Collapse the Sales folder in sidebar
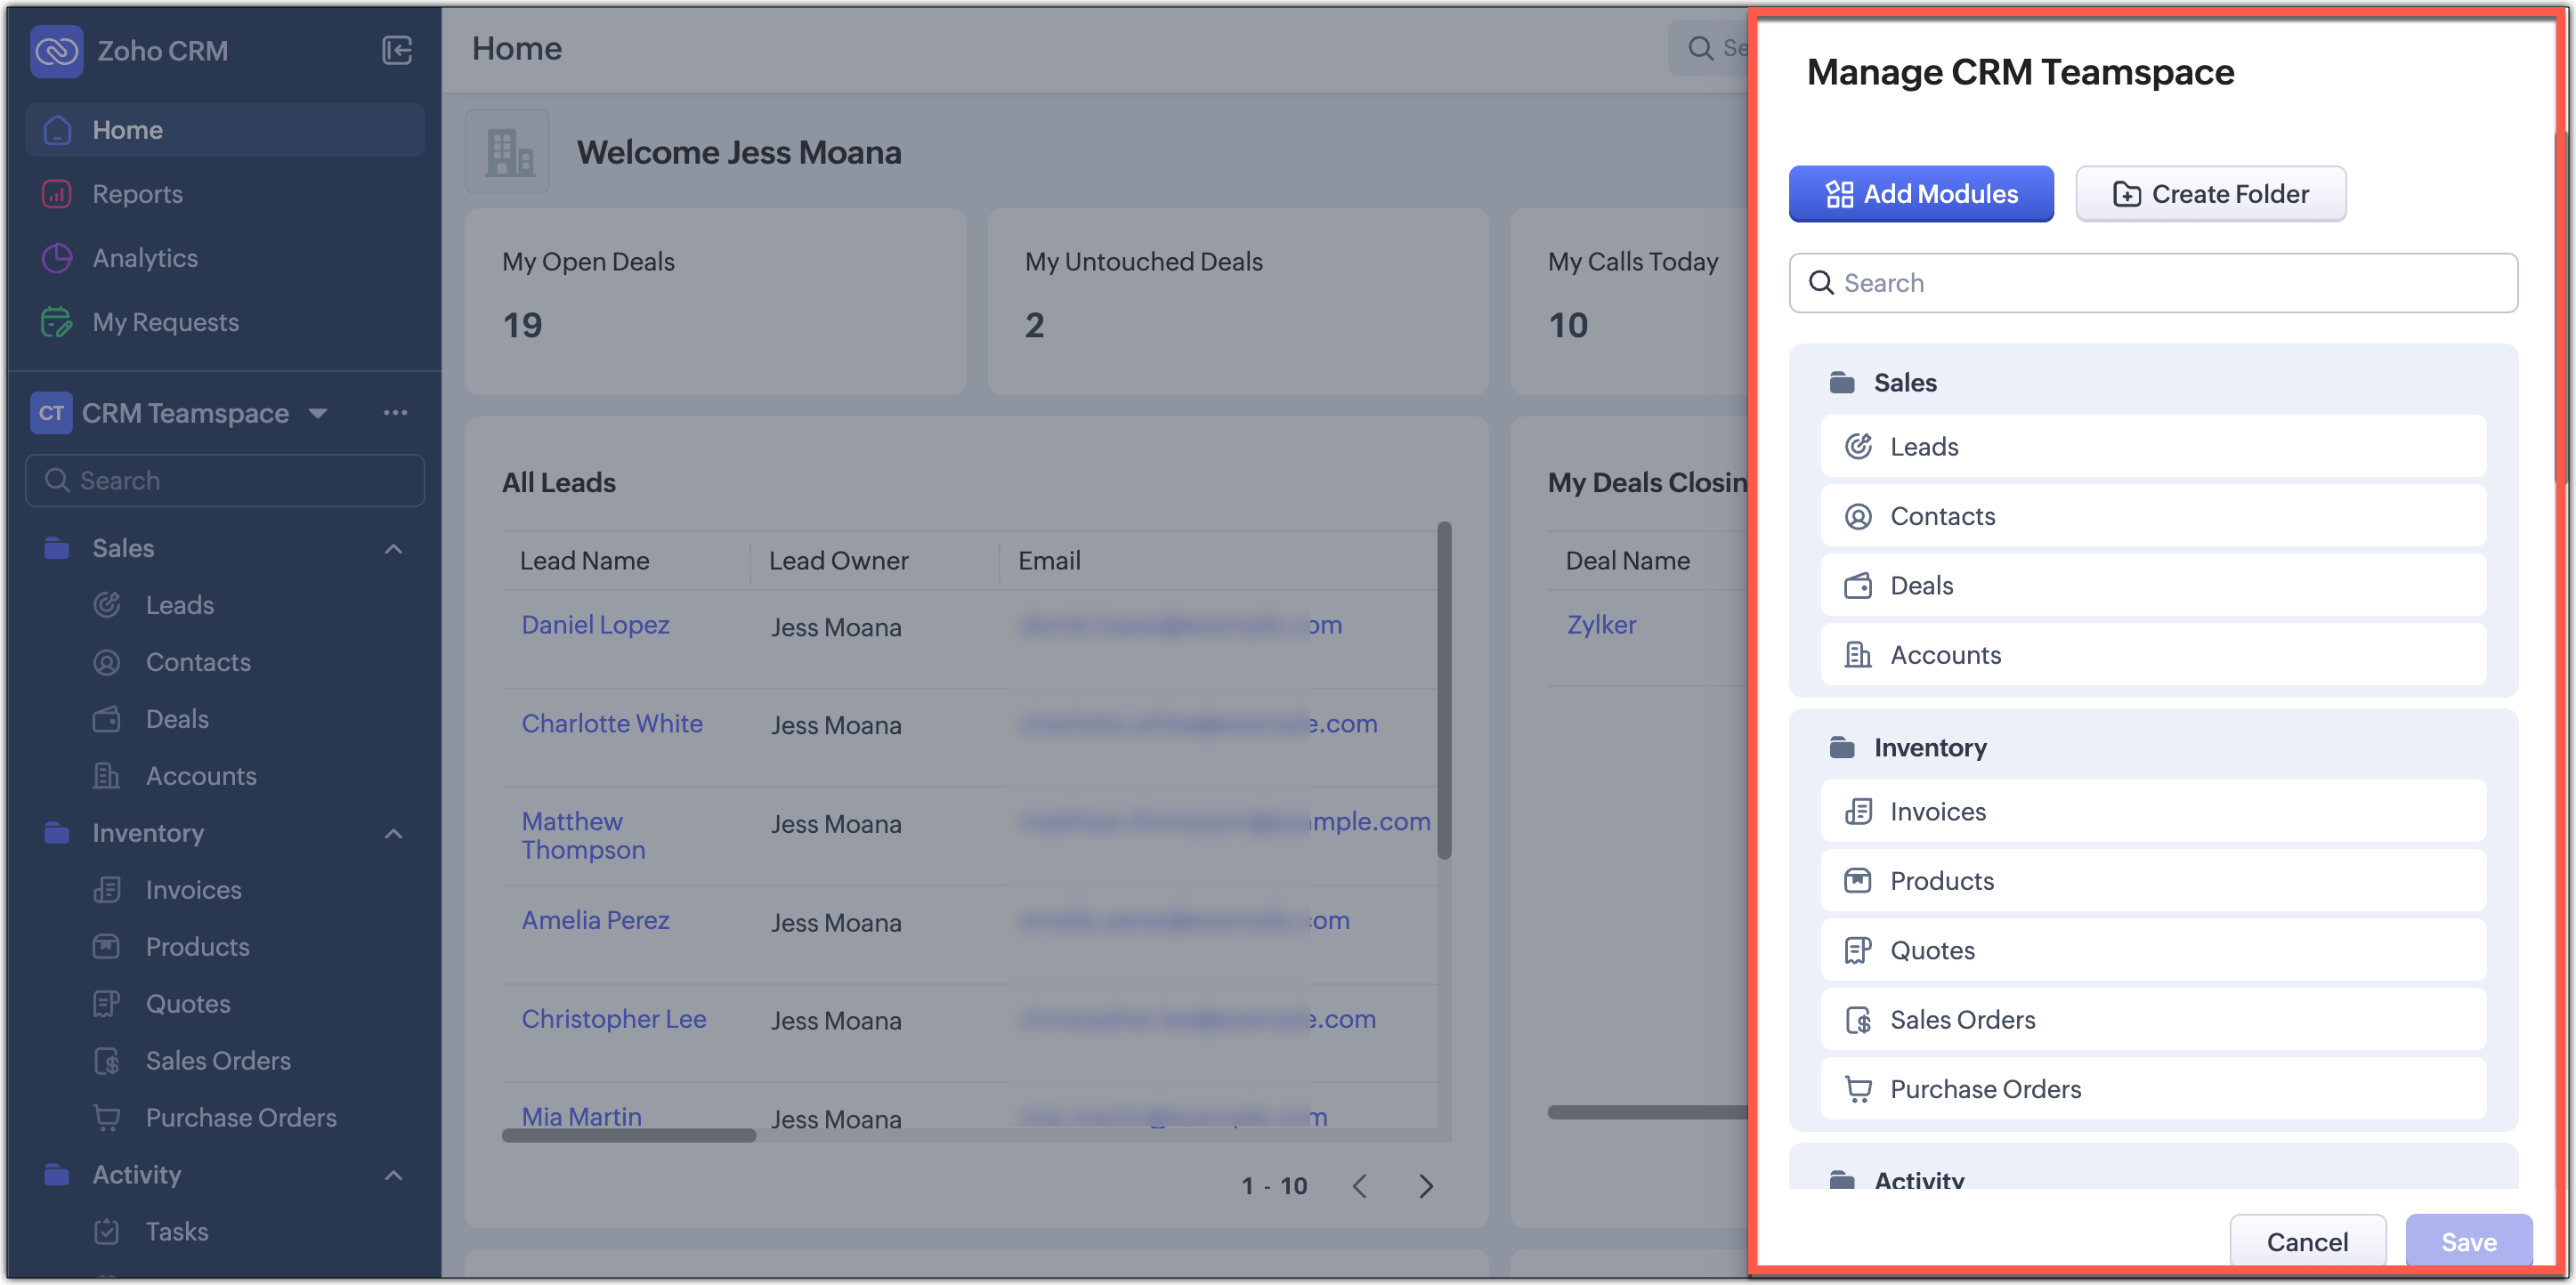2576x1285 pixels. (394, 549)
